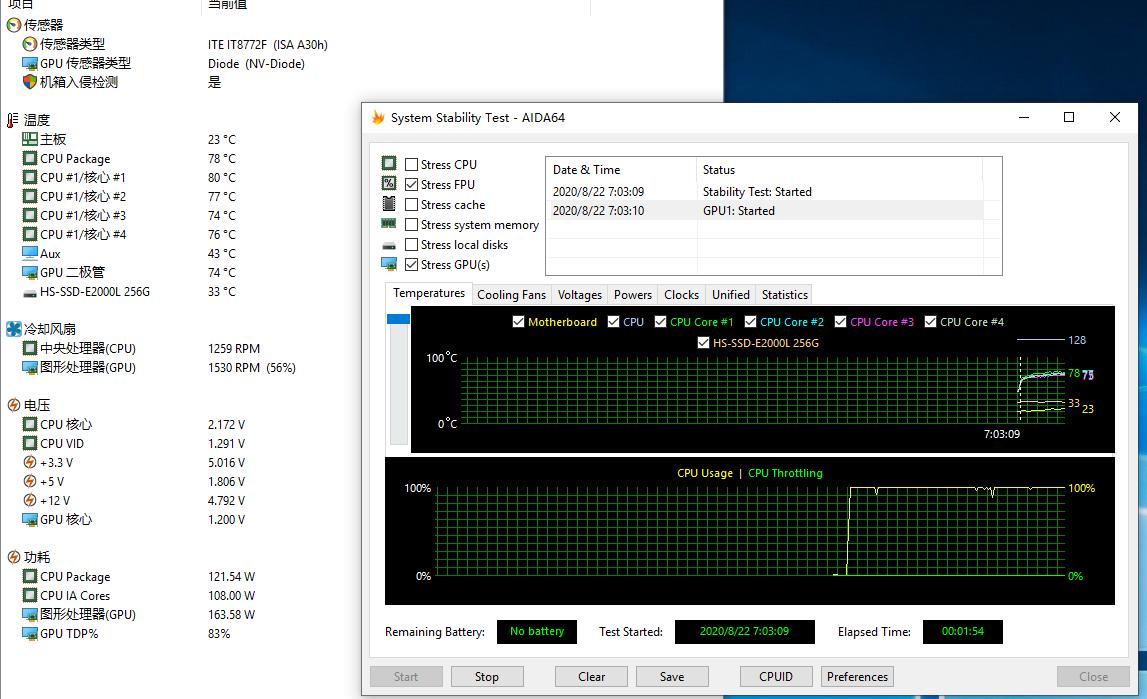
Task: Enable the Stress cache checkbox
Action: pyautogui.click(x=412, y=205)
